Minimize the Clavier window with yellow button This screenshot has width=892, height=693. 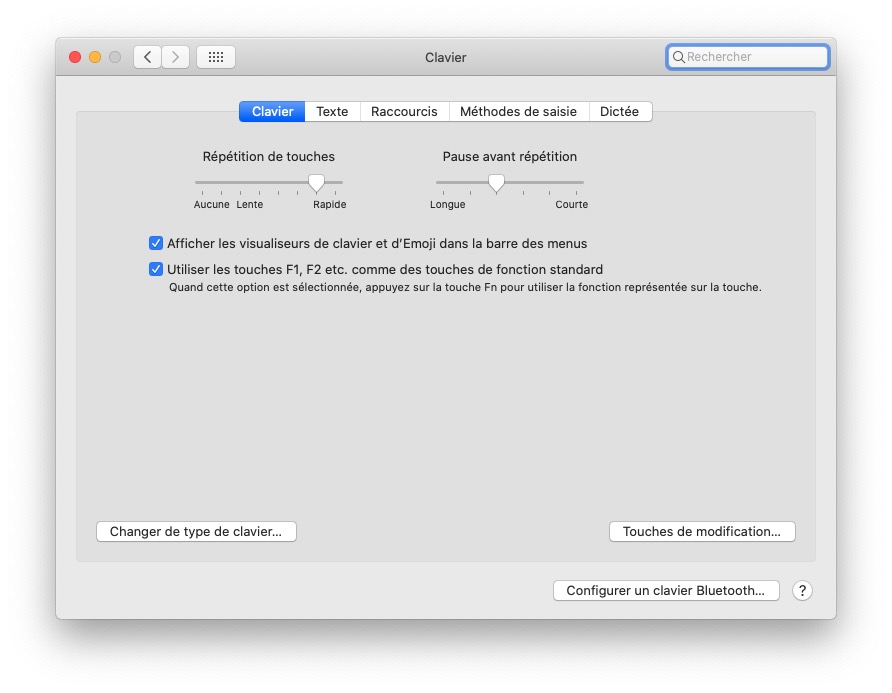[x=95, y=57]
